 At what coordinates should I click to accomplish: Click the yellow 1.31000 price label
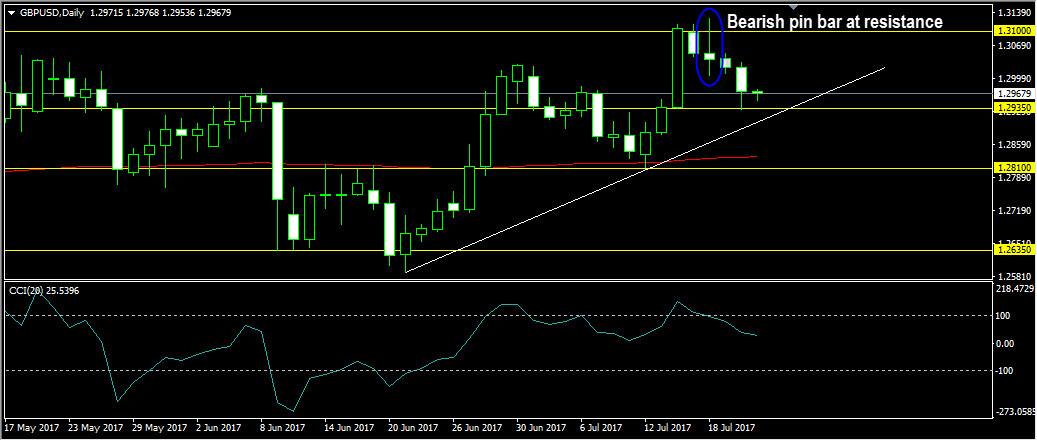pyautogui.click(x=1013, y=31)
